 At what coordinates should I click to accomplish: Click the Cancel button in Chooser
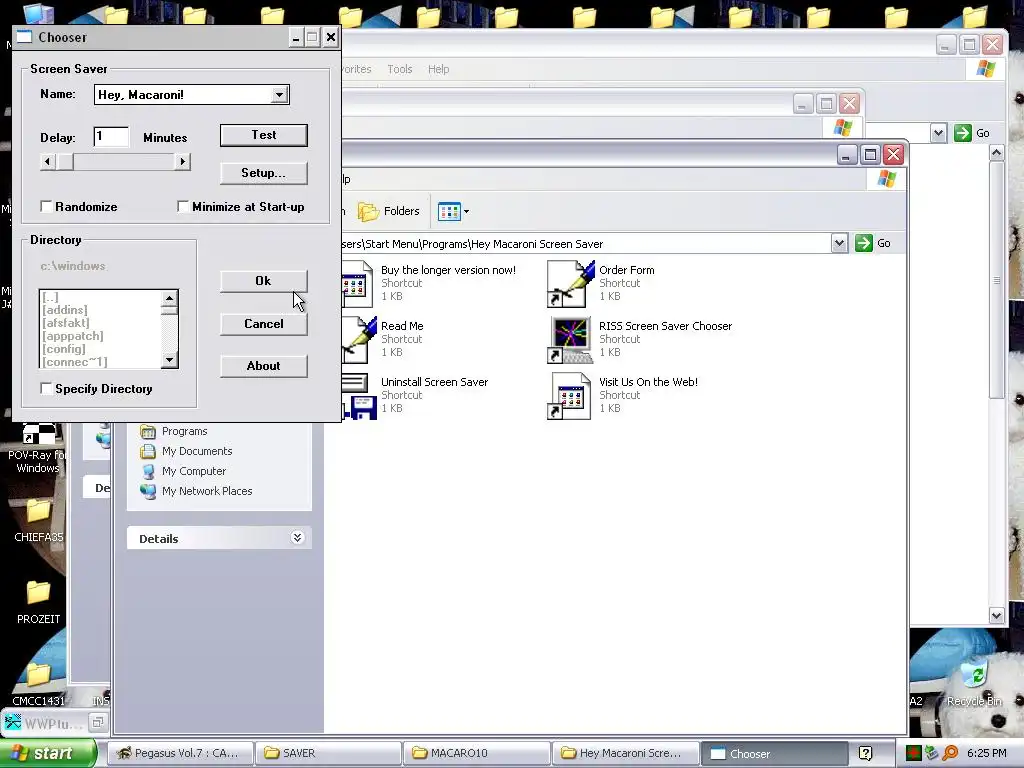264,324
